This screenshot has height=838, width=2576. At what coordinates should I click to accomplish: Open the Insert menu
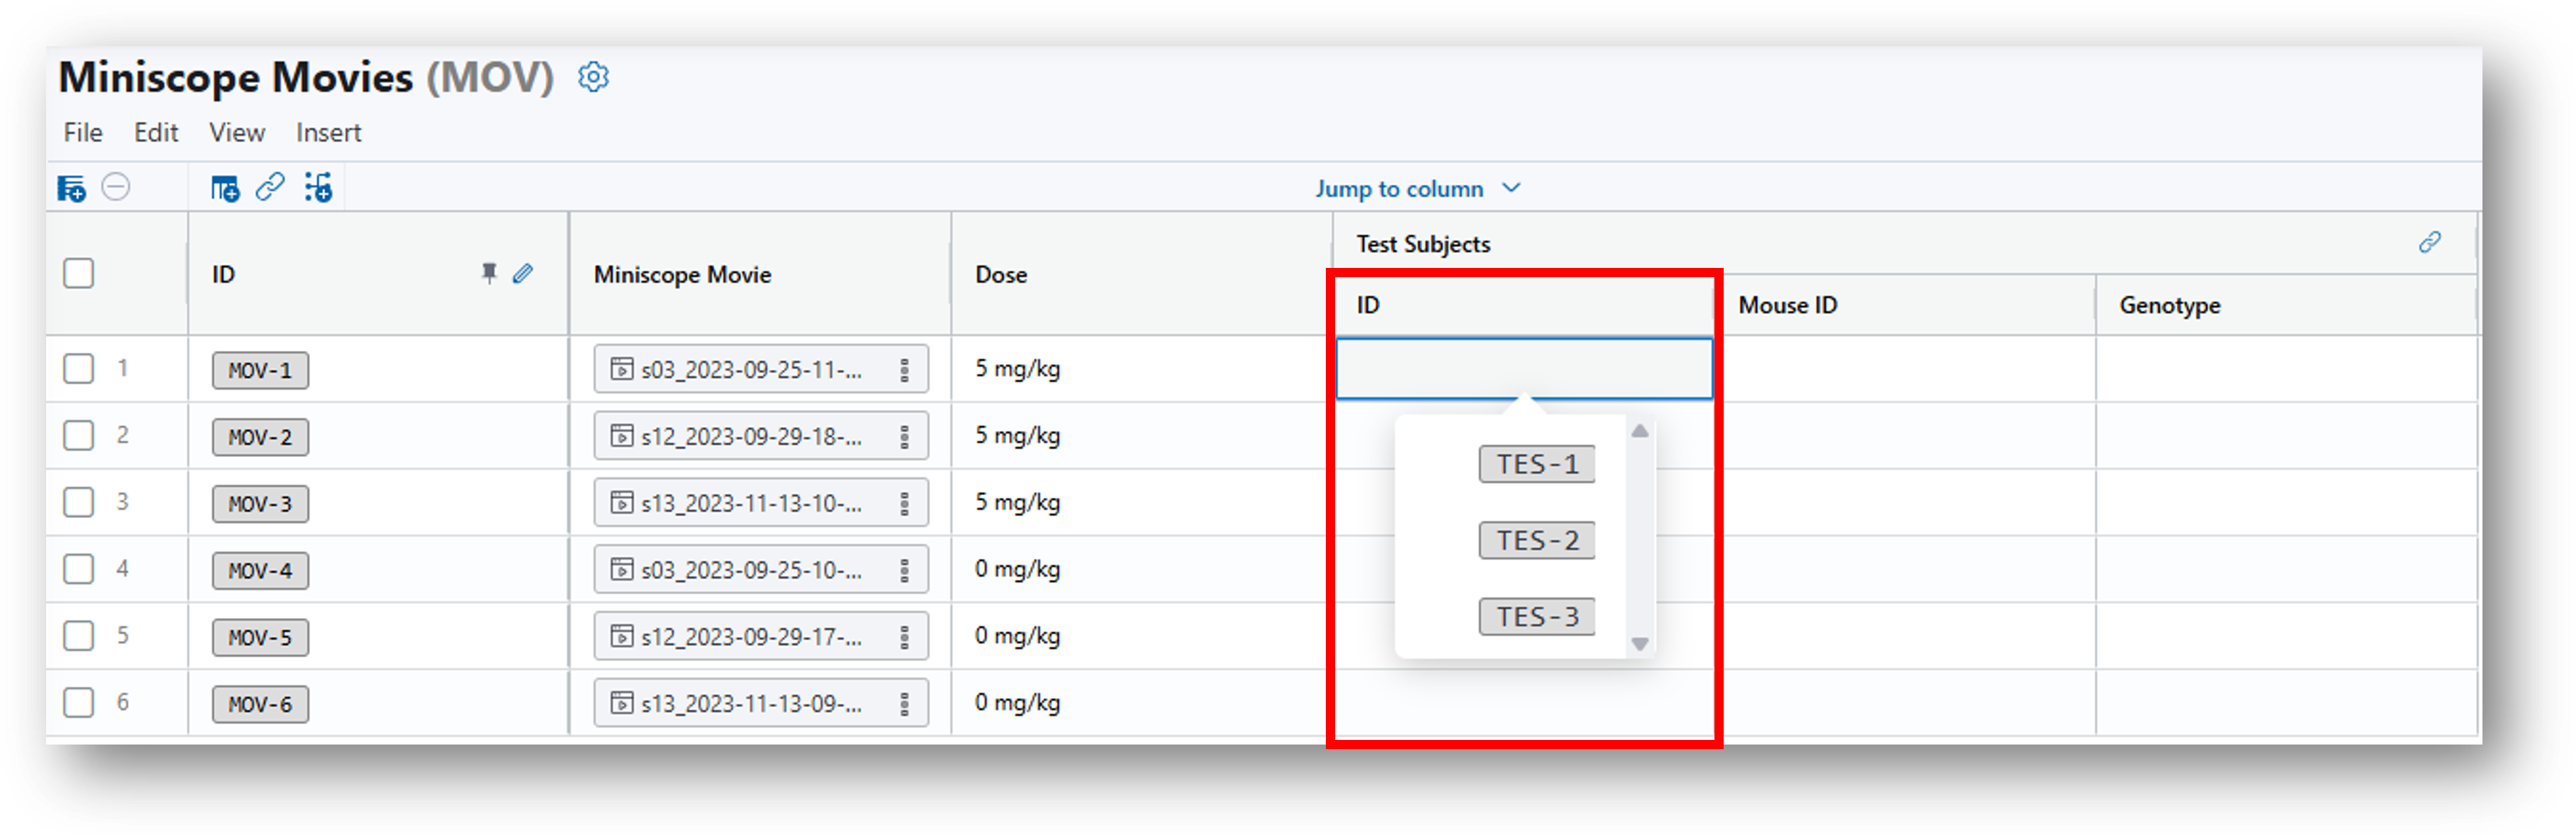[x=328, y=133]
